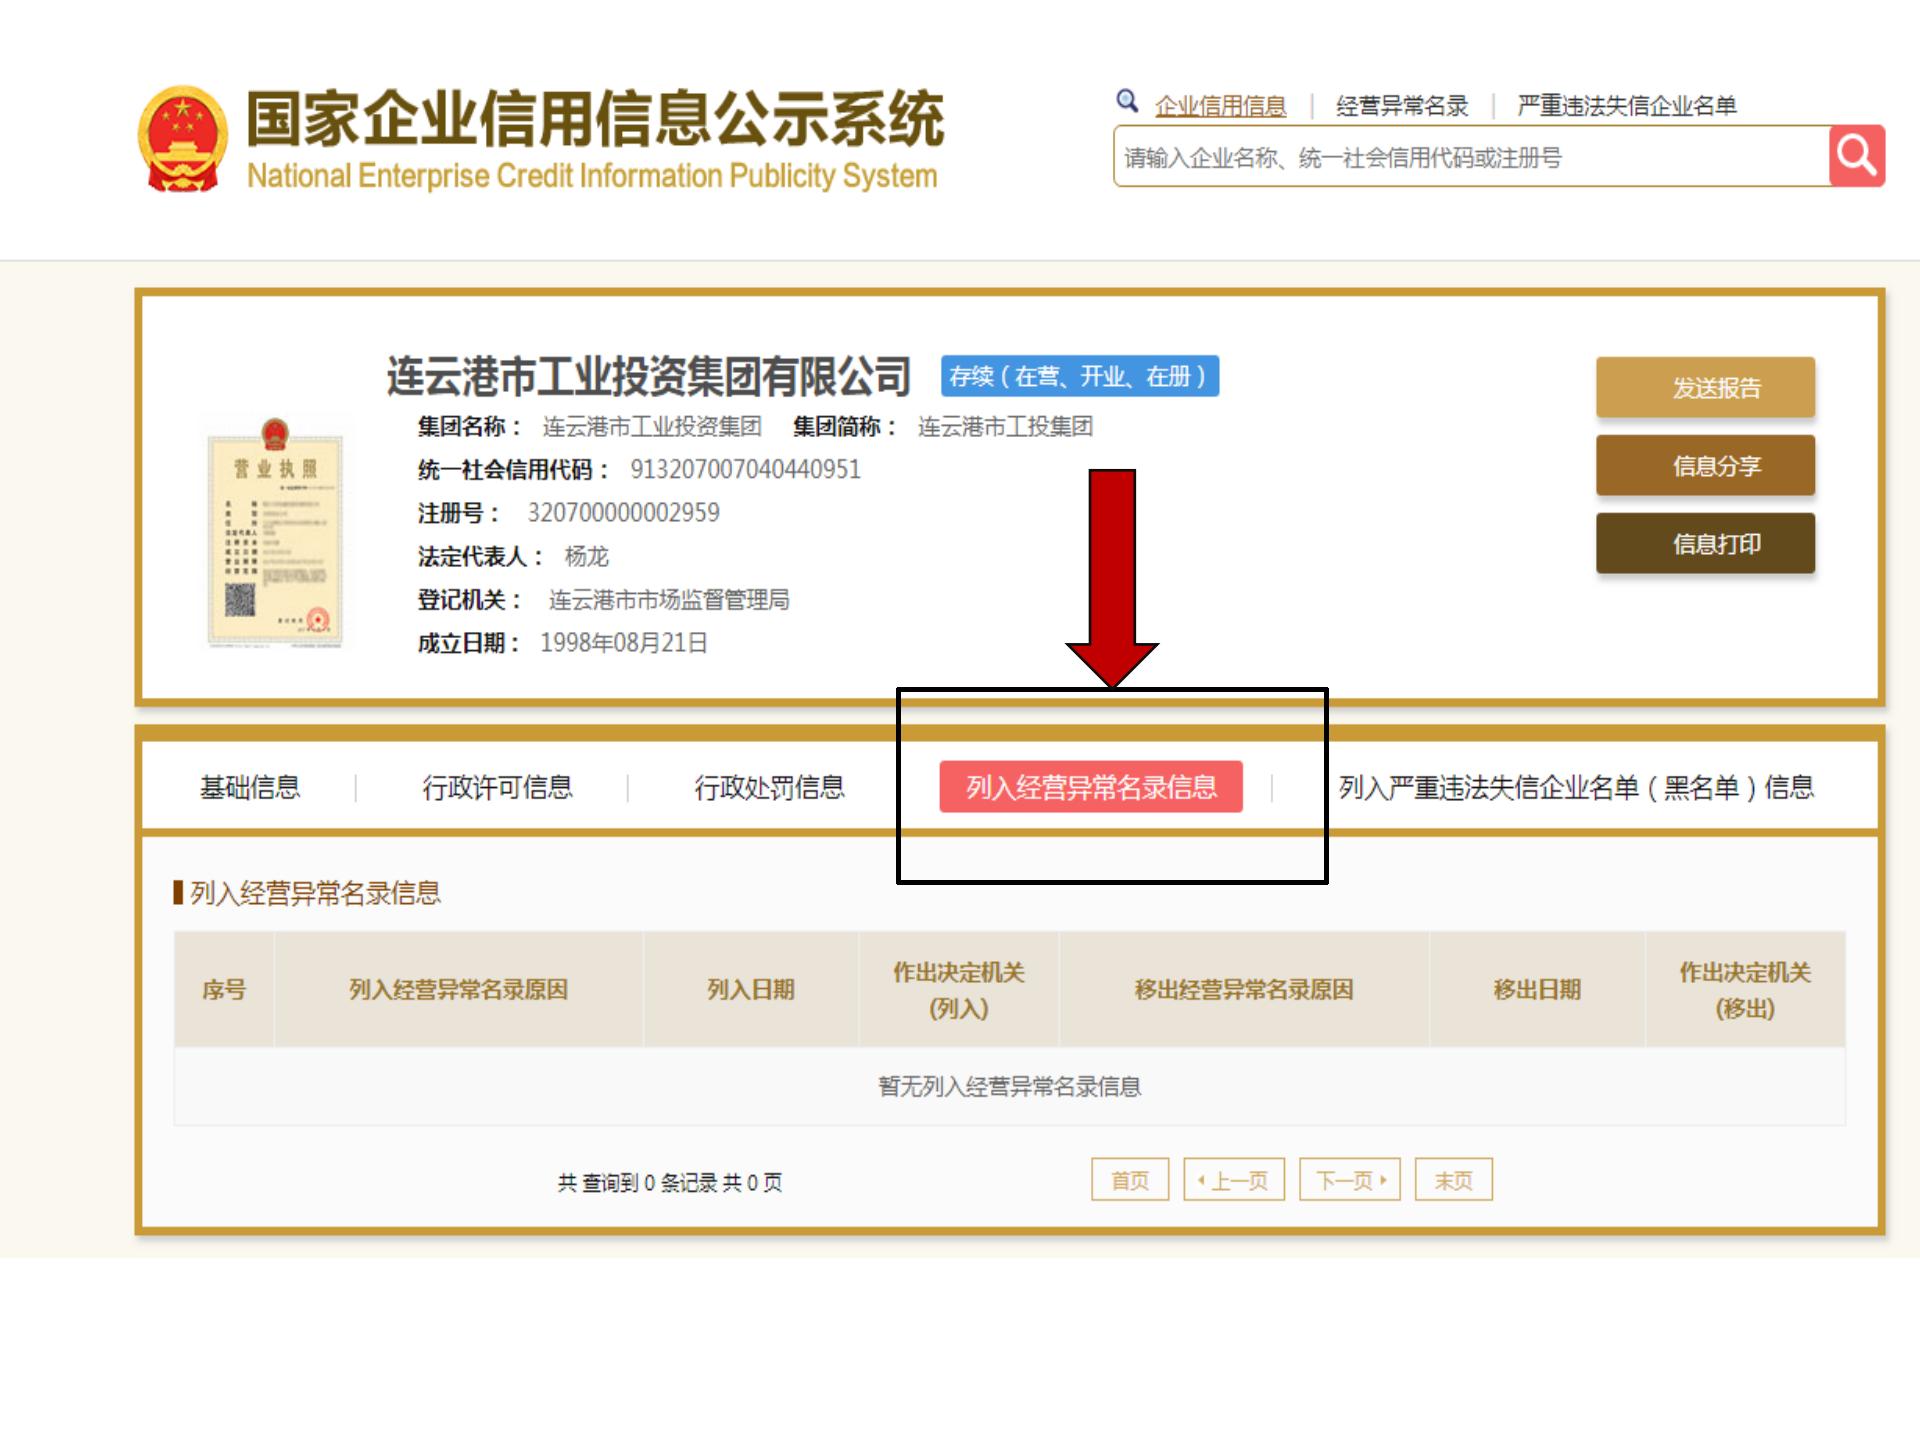Image resolution: width=1920 pixels, height=1440 pixels.
Task: Click the enterprise name search input
Action: click(x=1470, y=157)
